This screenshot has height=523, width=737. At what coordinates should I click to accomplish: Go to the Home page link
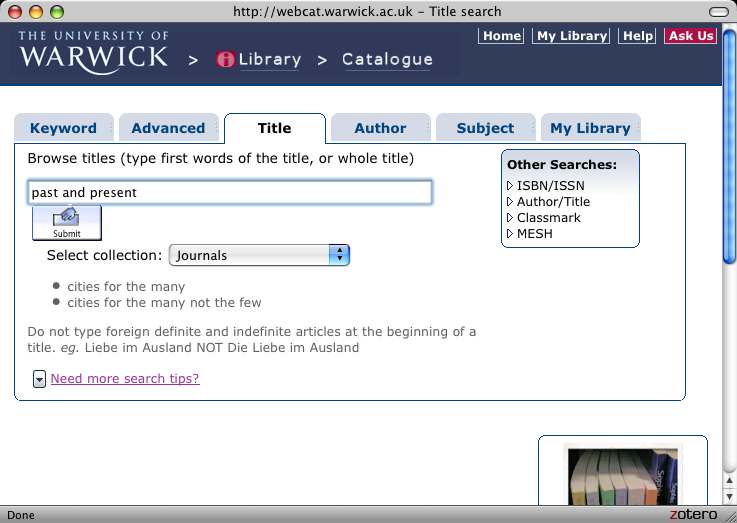click(x=501, y=36)
